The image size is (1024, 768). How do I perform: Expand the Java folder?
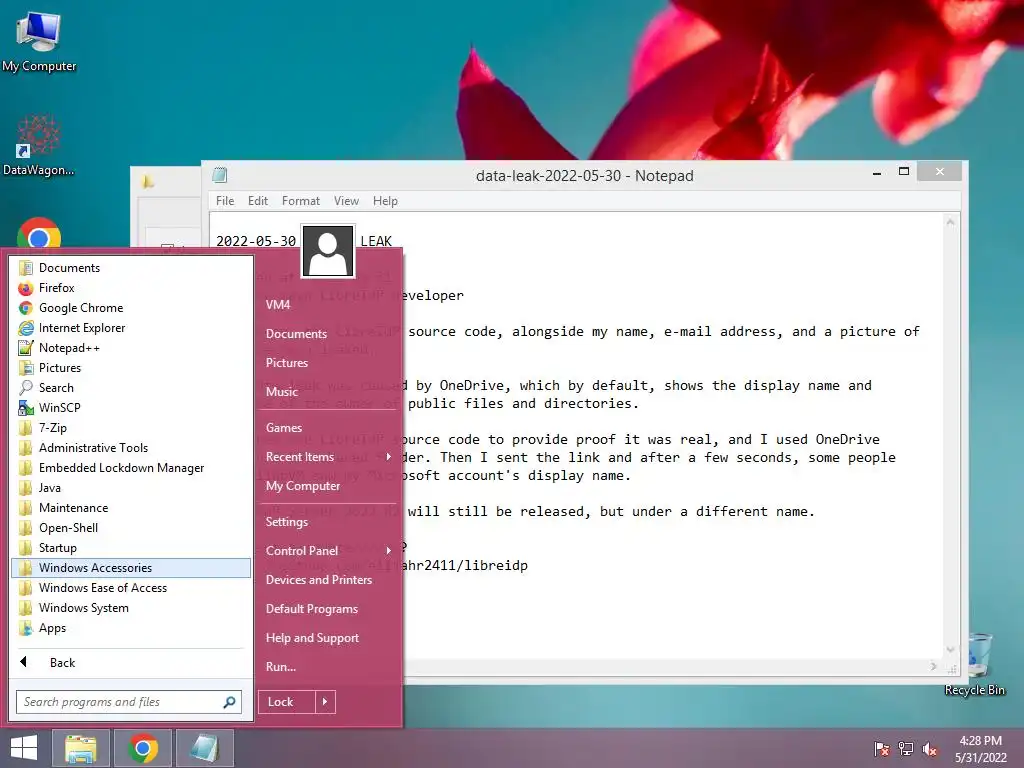pos(131,488)
